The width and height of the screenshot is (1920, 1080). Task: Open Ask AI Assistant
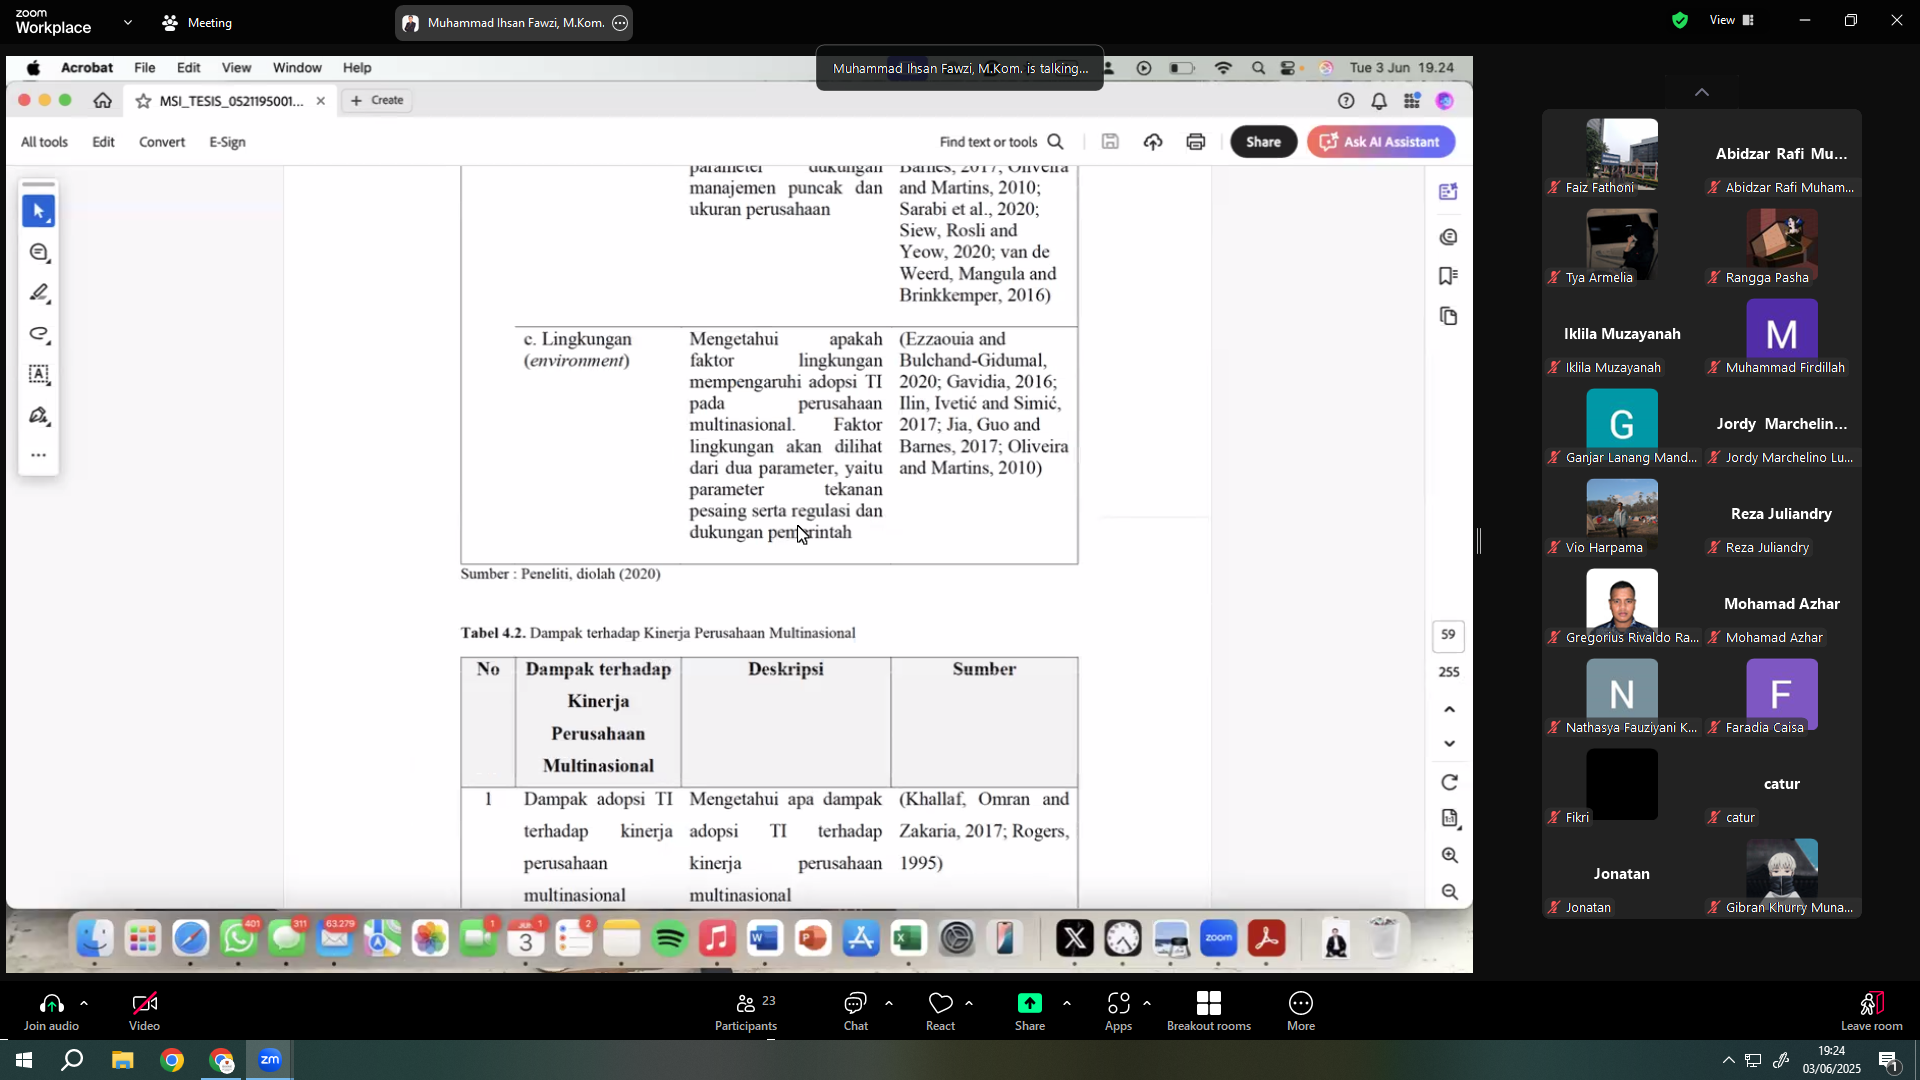tap(1380, 142)
